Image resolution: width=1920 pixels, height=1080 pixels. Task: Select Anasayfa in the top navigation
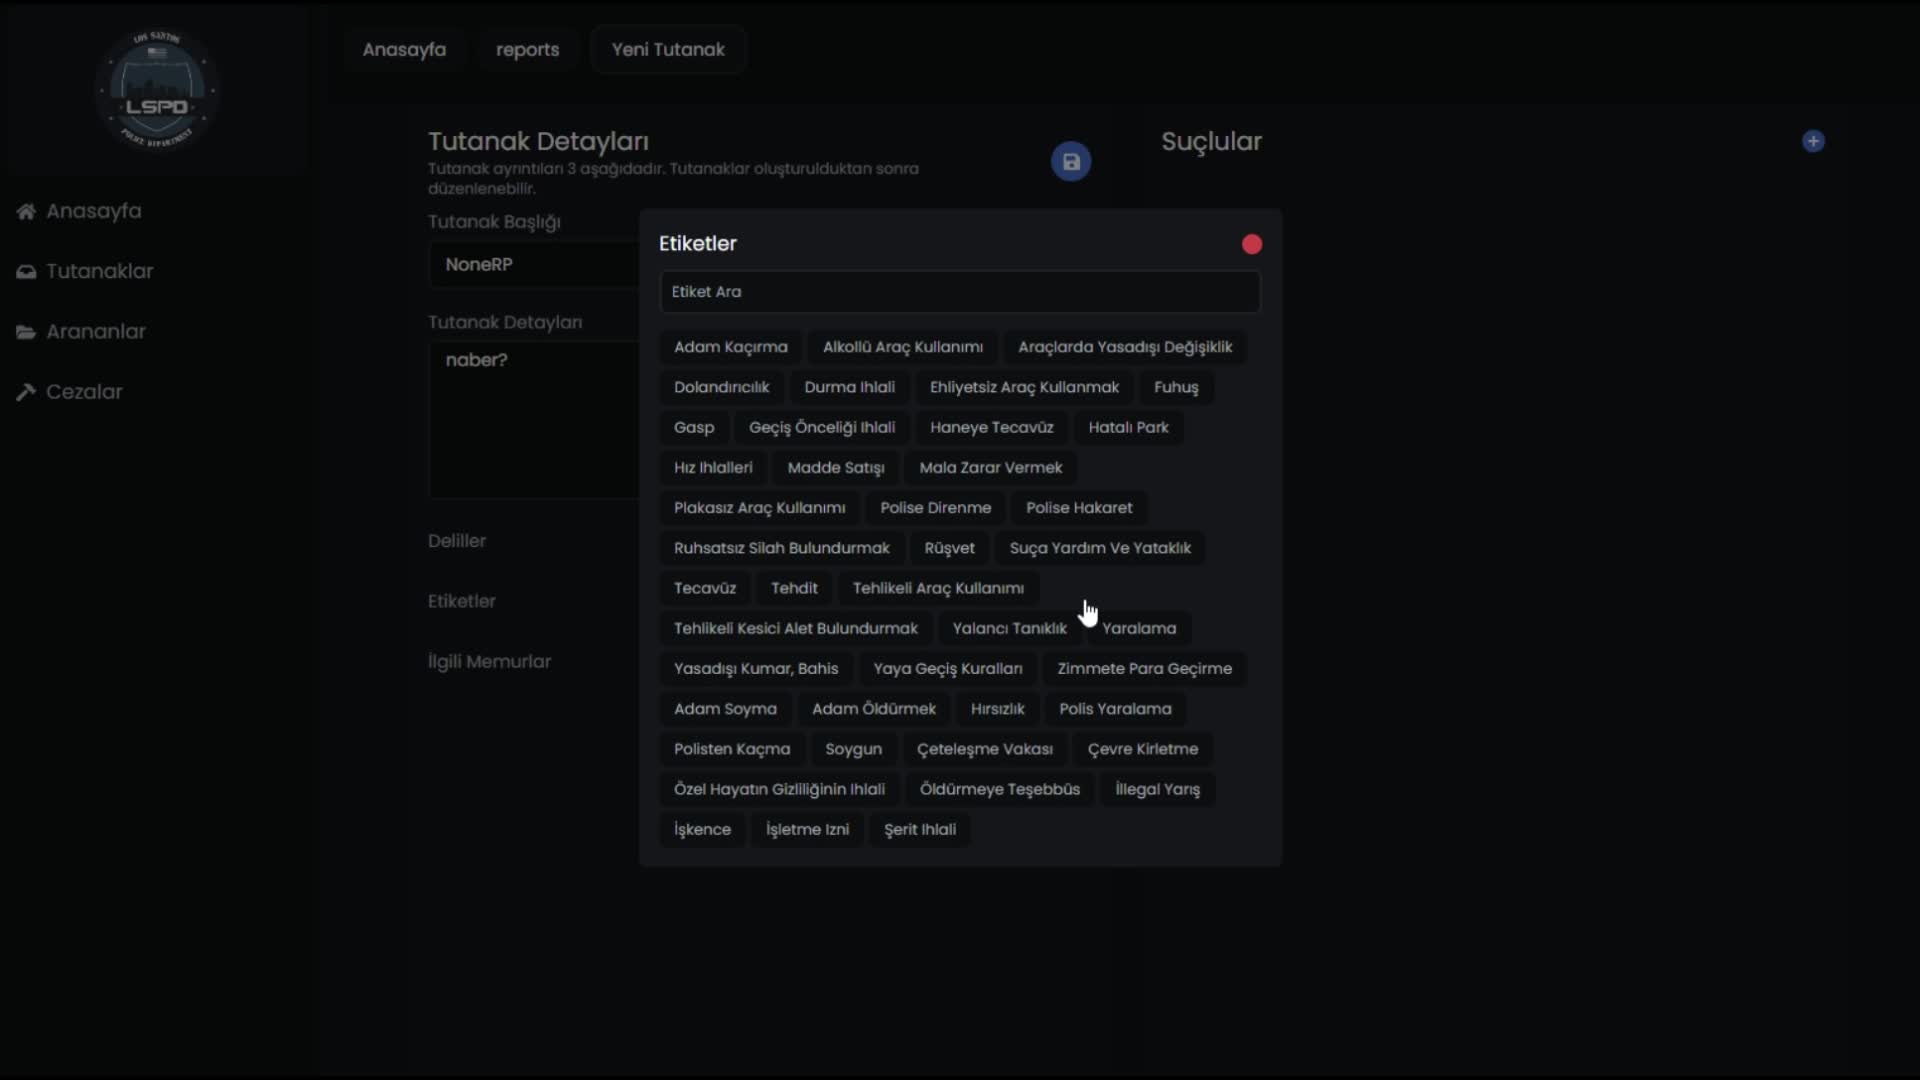pyautogui.click(x=404, y=49)
